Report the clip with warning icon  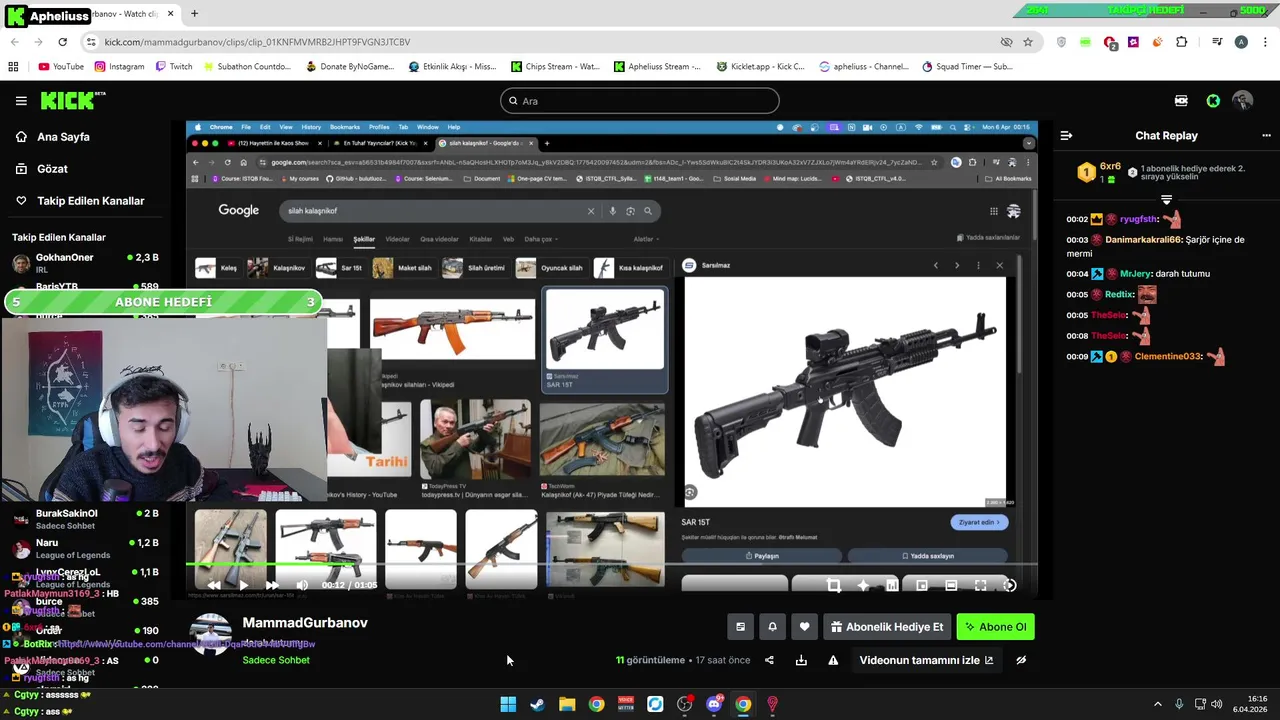[x=833, y=660]
